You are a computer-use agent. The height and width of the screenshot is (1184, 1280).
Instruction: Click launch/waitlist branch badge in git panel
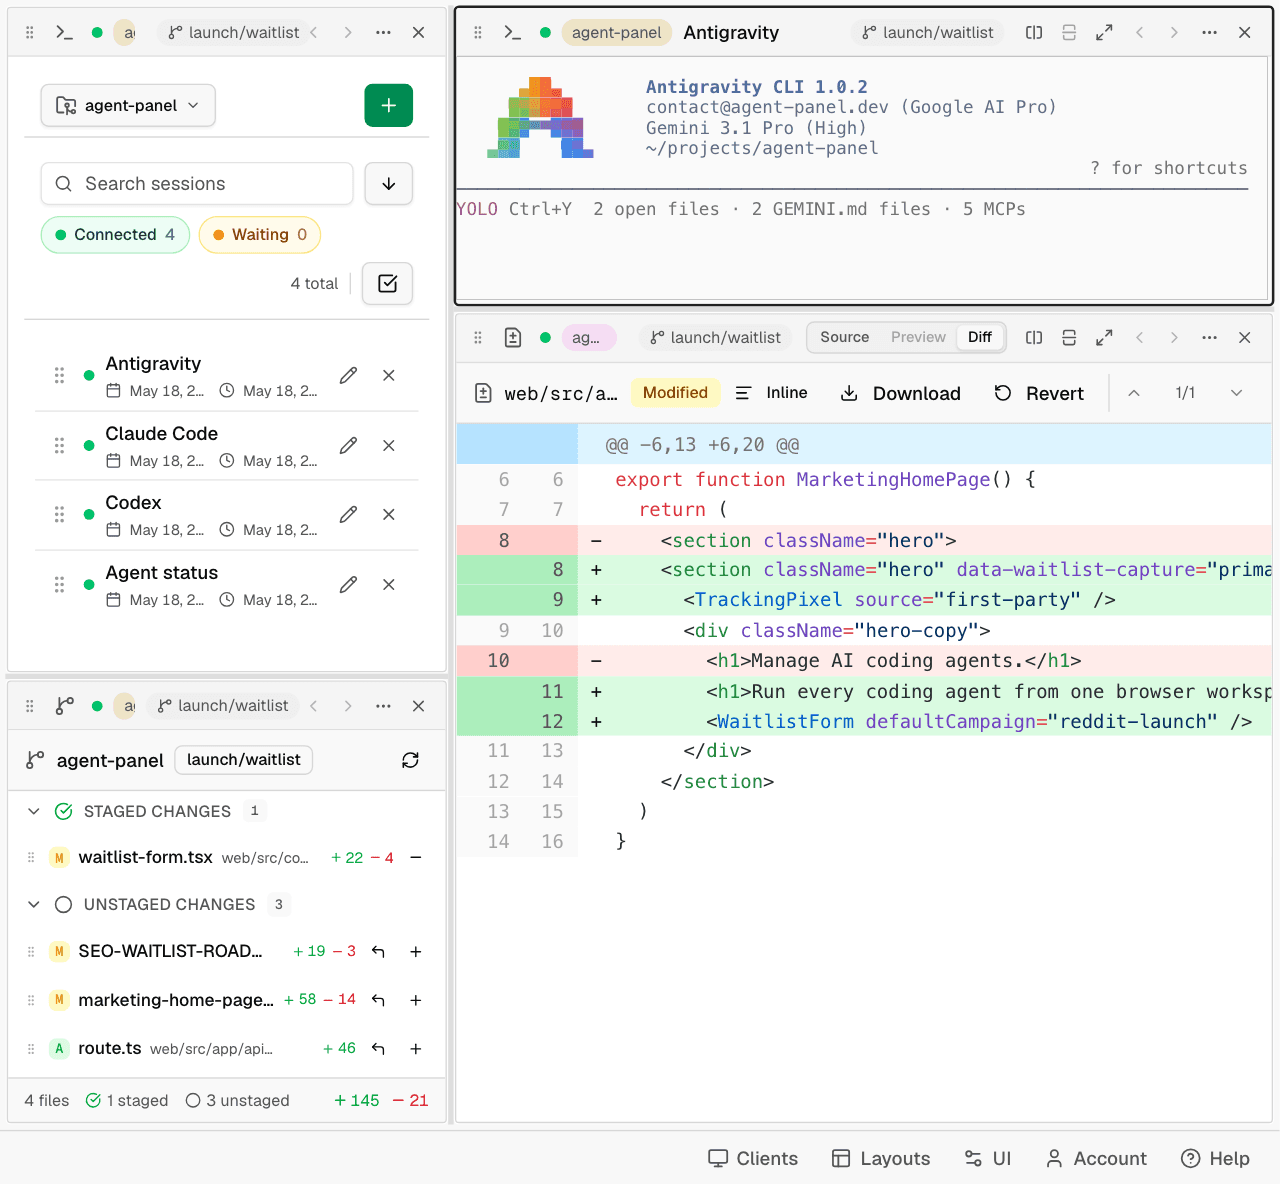click(x=244, y=760)
